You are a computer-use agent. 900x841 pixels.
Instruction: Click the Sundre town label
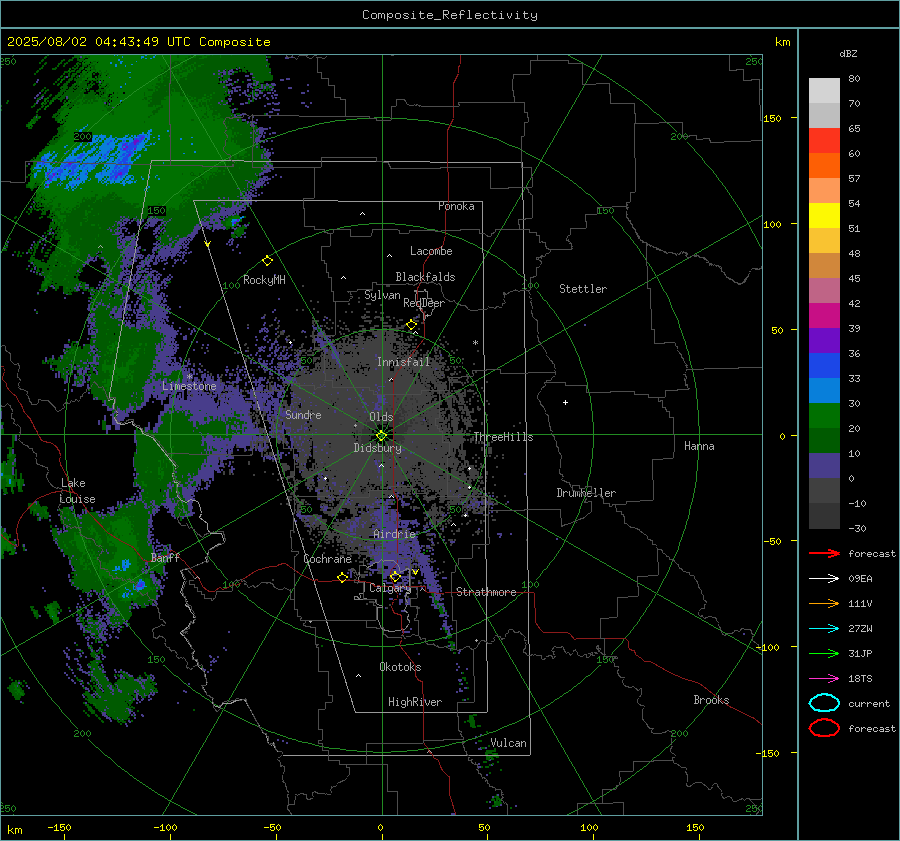coord(303,414)
